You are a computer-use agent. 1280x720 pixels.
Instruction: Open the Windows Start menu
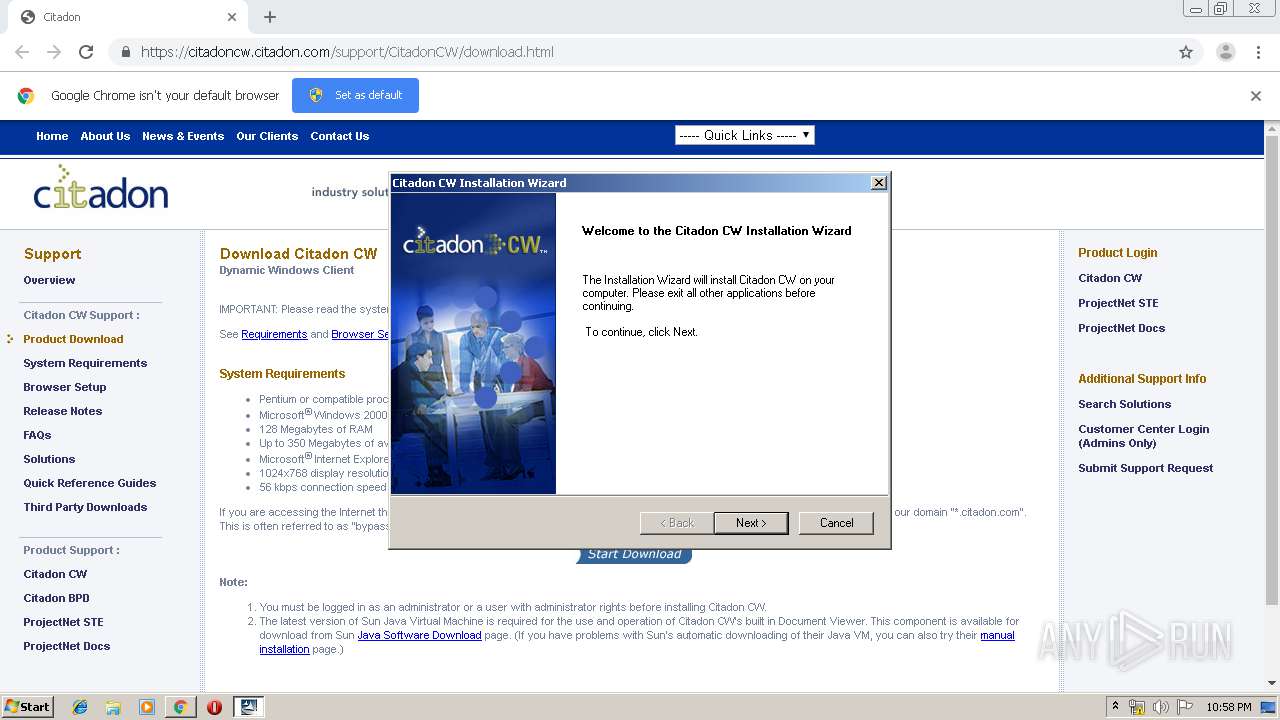(x=27, y=707)
